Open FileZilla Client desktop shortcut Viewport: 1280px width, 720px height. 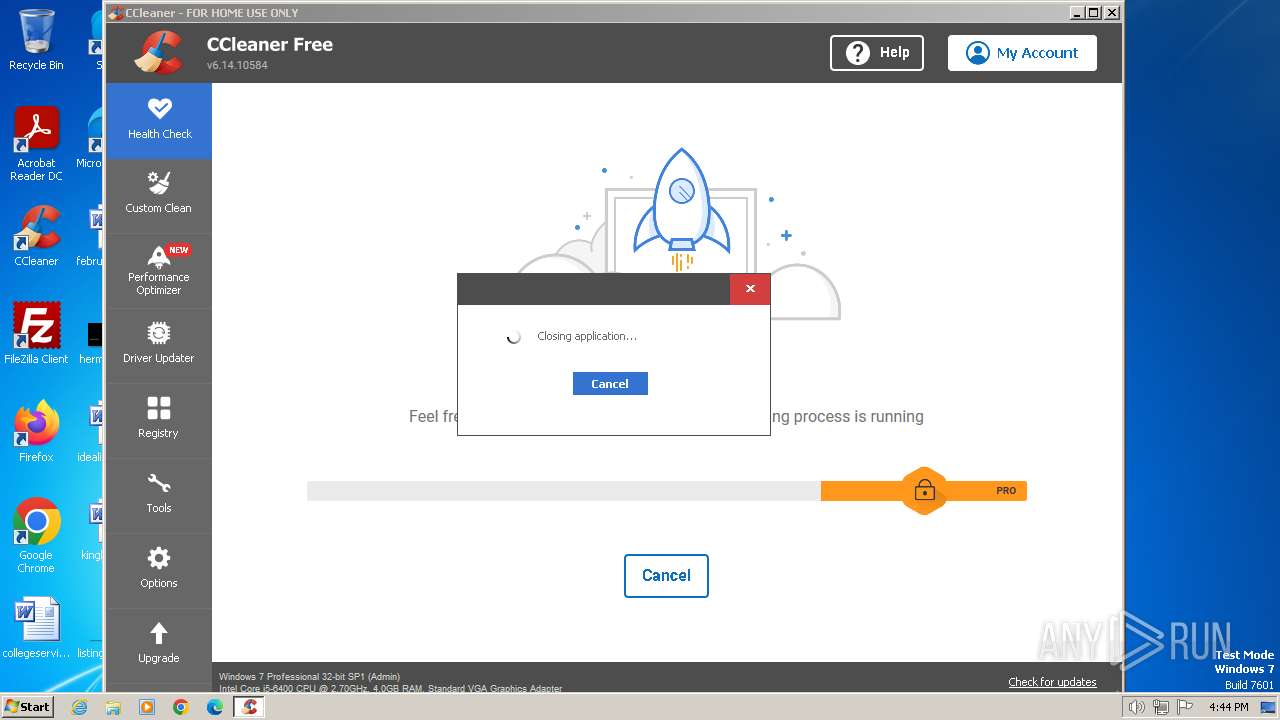(x=36, y=334)
